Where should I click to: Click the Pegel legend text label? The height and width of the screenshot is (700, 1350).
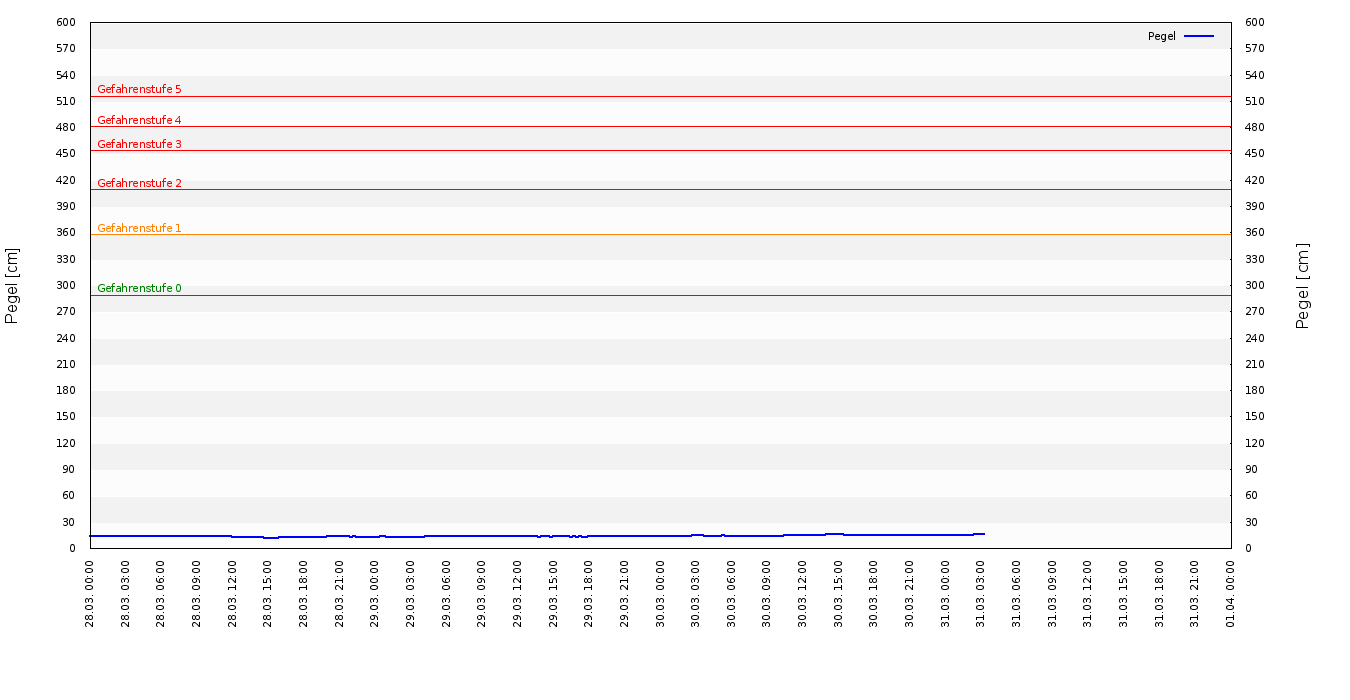click(1161, 36)
